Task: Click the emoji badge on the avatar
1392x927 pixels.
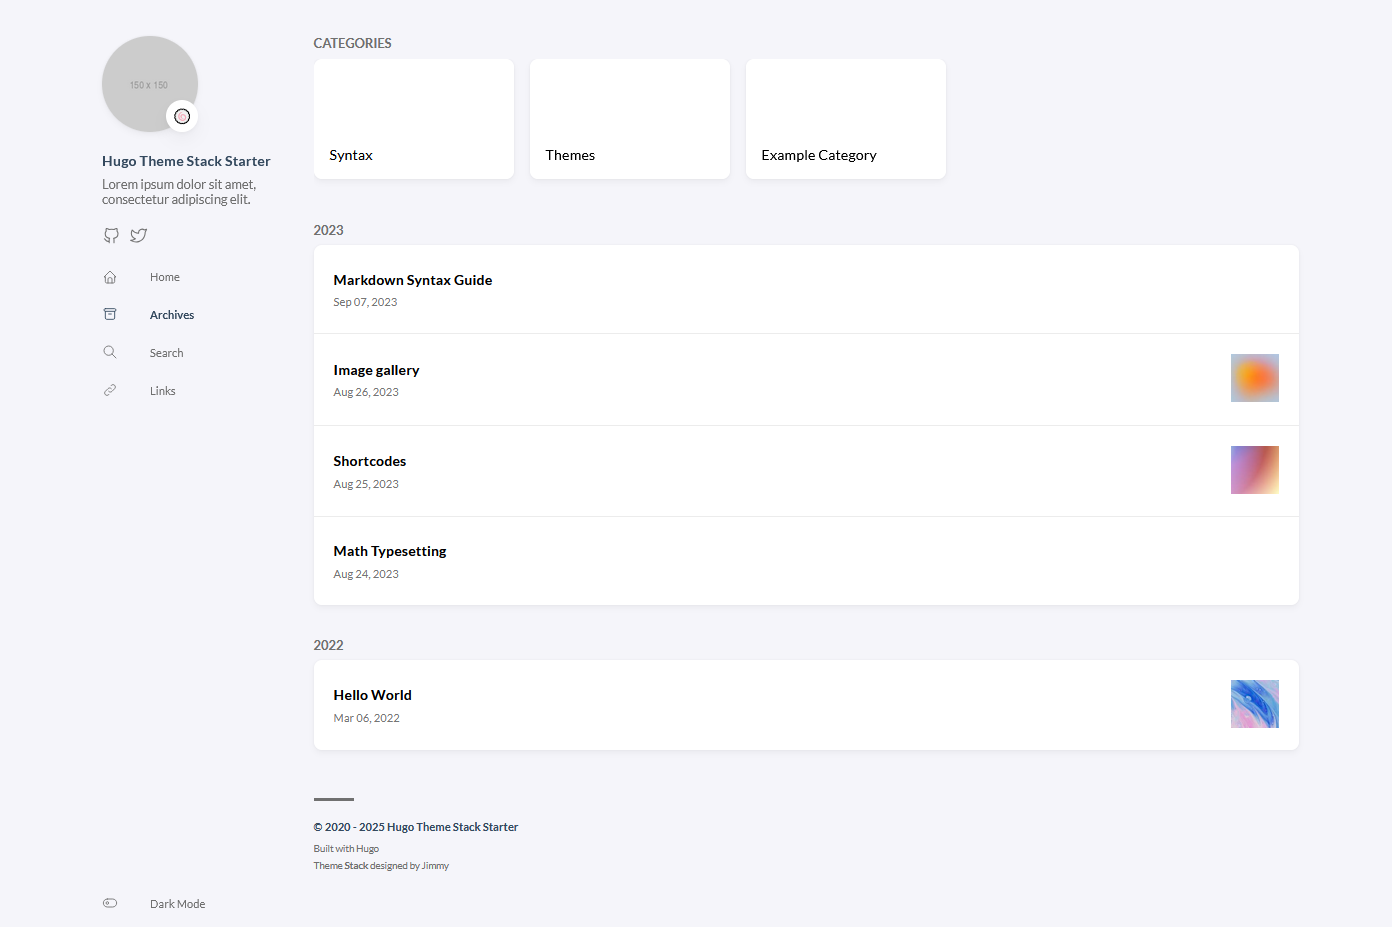Action: click(x=182, y=116)
